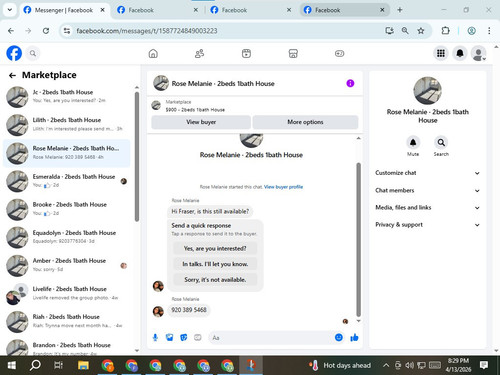Open Esmeralda - 2beds 1bath House chat
Image resolution: width=500 pixels, height=375 pixels.
pos(67,181)
